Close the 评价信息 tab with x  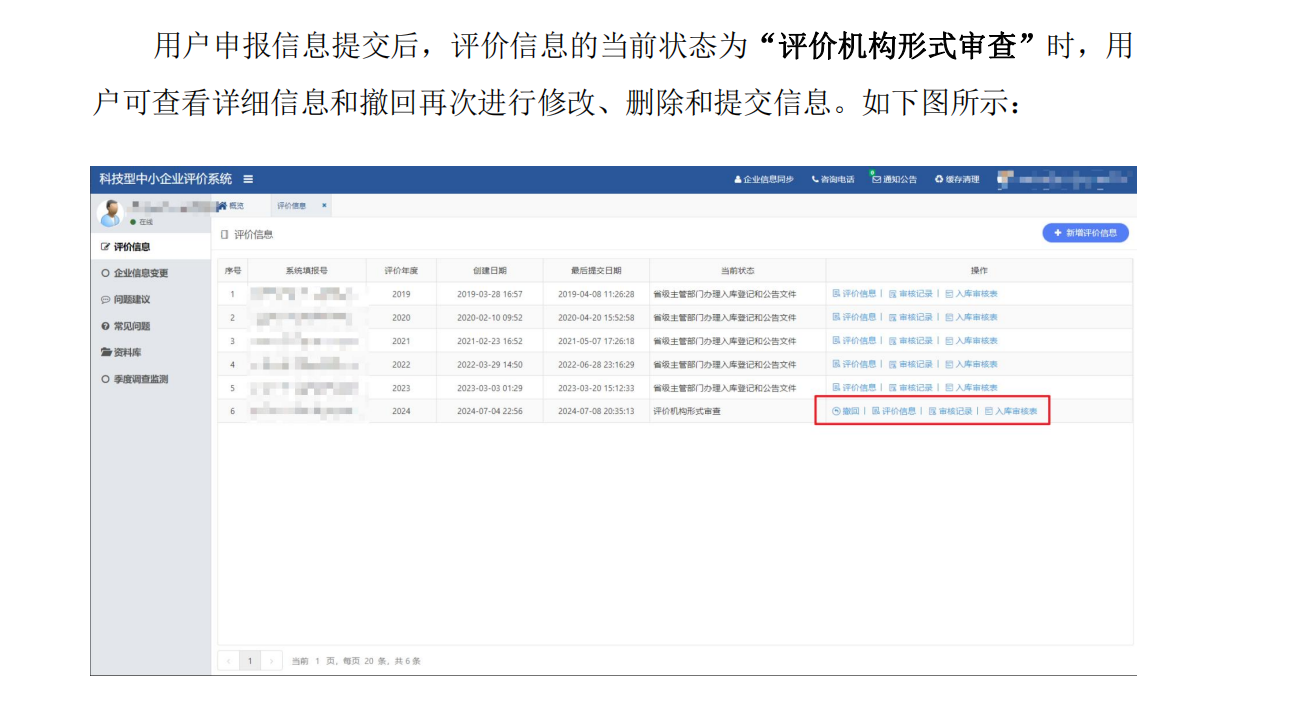[x=324, y=206]
